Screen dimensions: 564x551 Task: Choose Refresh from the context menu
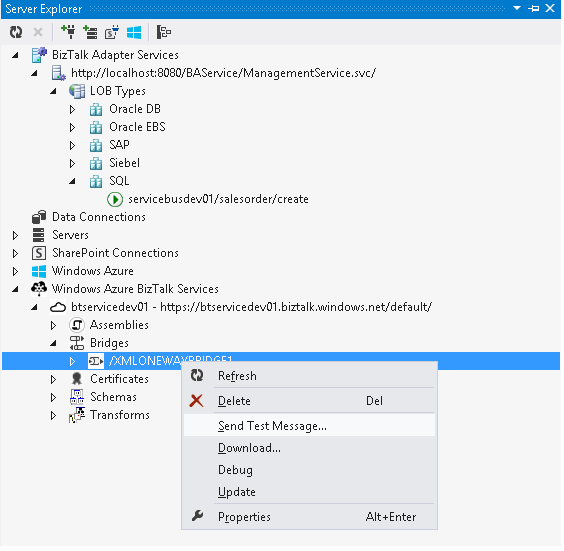[x=310, y=376]
